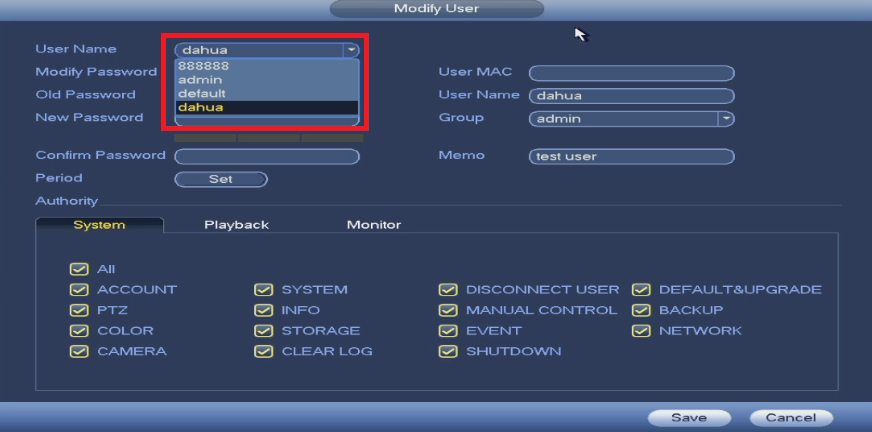Toggle the DEFAULT&UPGRADE checkbox
Screen dimensions: 872x432
coord(642,290)
